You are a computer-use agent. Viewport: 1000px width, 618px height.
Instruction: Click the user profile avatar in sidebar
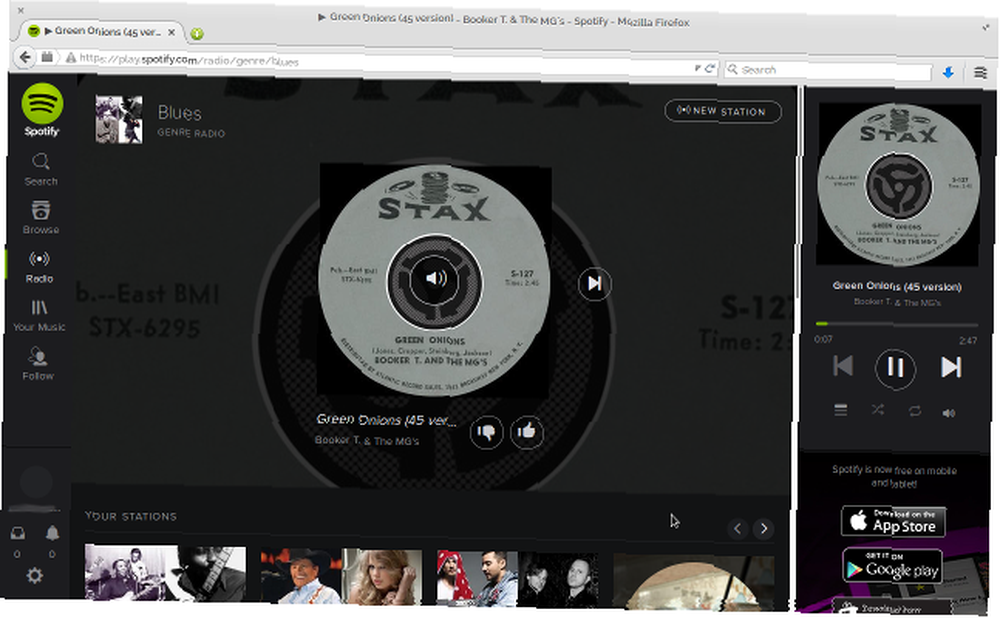tap(36, 482)
